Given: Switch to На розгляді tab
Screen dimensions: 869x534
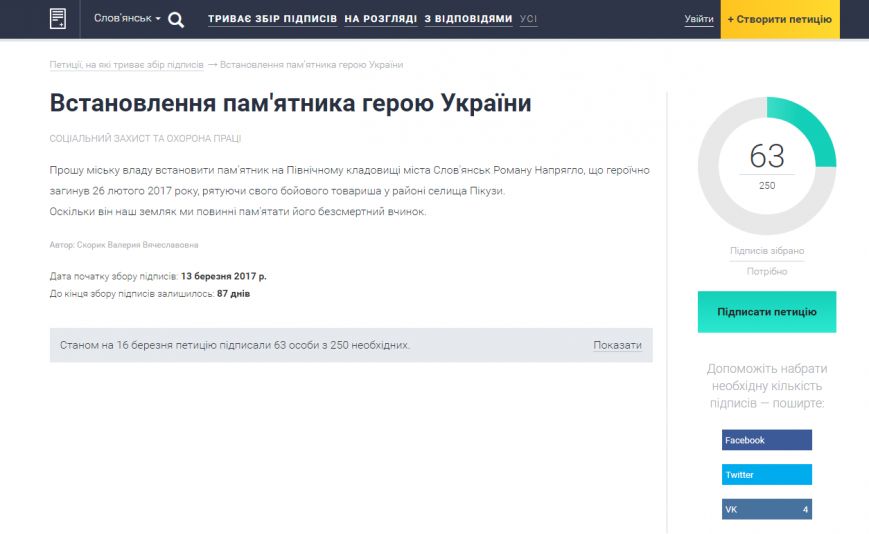Looking at the screenshot, I should coord(380,19).
